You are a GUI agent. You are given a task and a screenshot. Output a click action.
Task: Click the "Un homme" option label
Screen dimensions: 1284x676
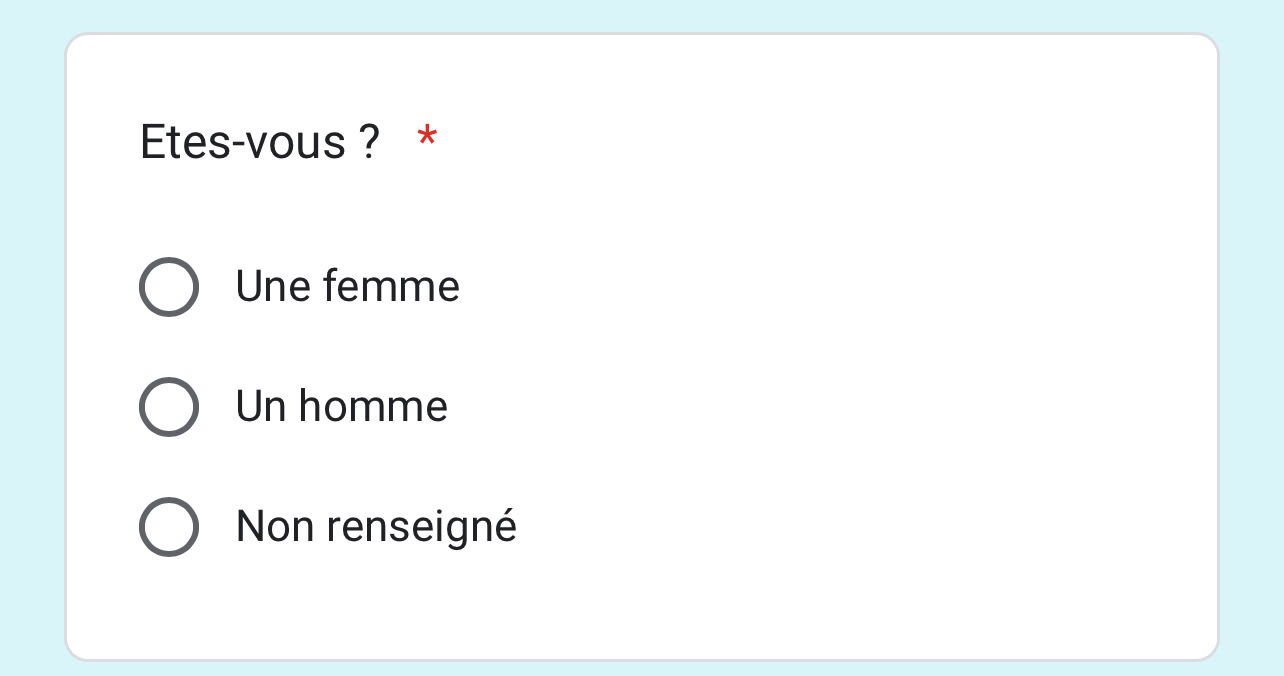(x=341, y=407)
